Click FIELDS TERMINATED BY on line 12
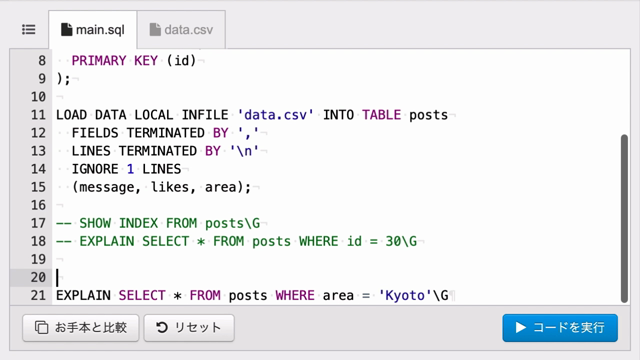The image size is (640, 360). click(x=150, y=133)
